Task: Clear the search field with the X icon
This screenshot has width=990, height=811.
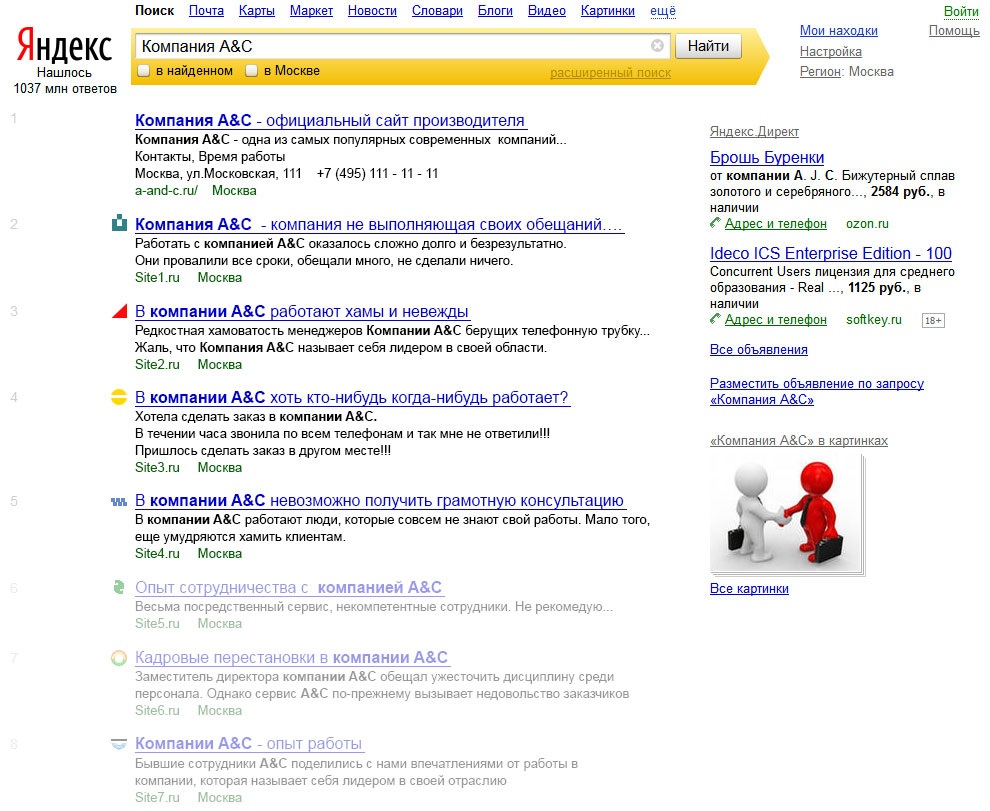Action: tap(657, 45)
